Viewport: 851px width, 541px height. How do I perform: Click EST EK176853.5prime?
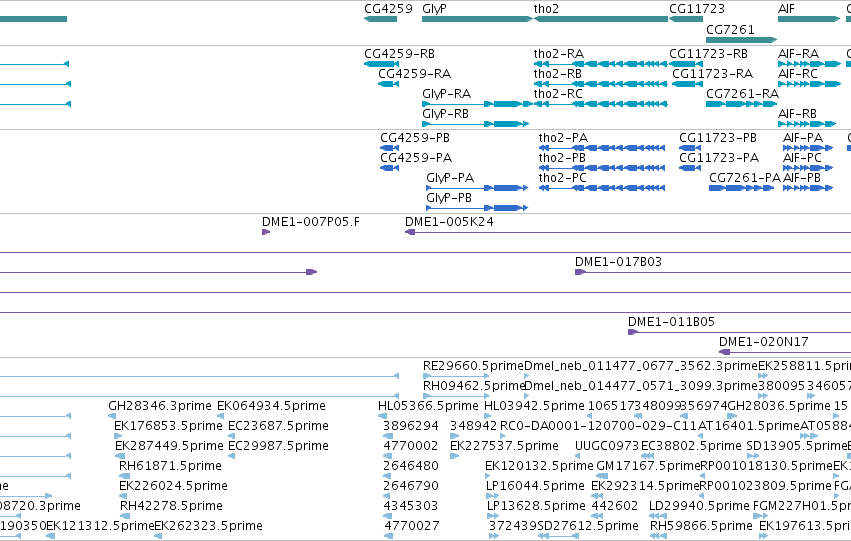(118, 436)
